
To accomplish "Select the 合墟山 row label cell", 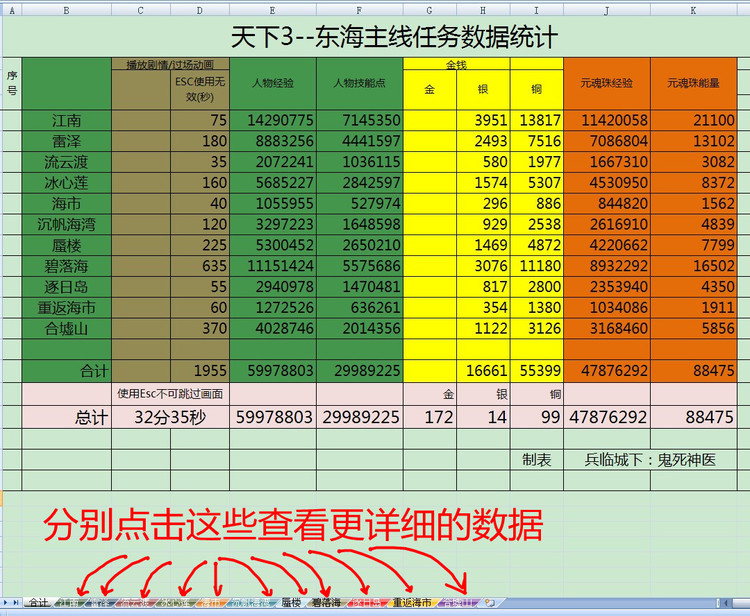I will tap(66, 329).
